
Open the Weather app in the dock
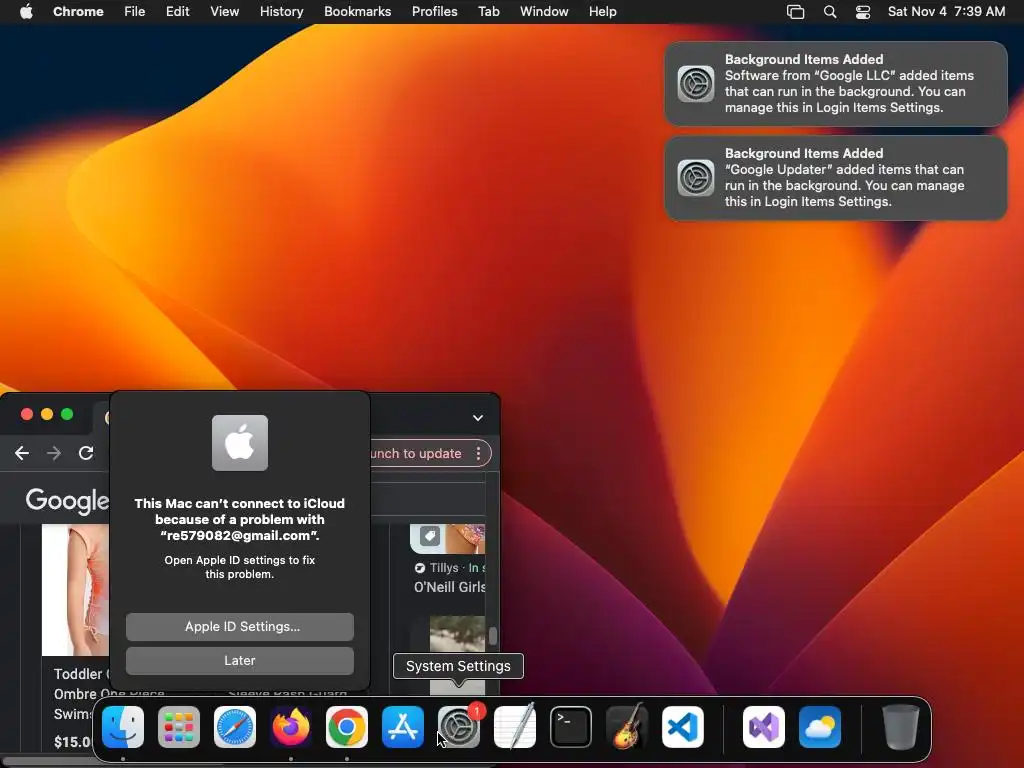pos(820,727)
